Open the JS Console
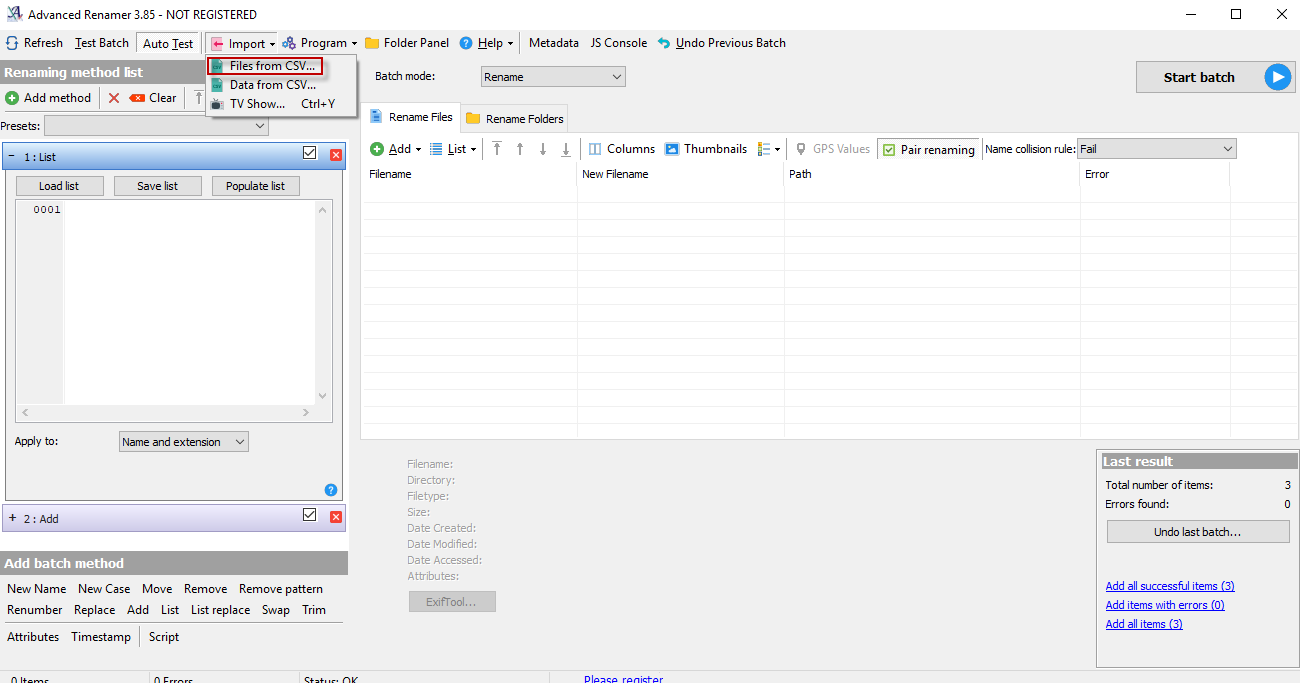This screenshot has width=1300, height=683. (x=618, y=43)
